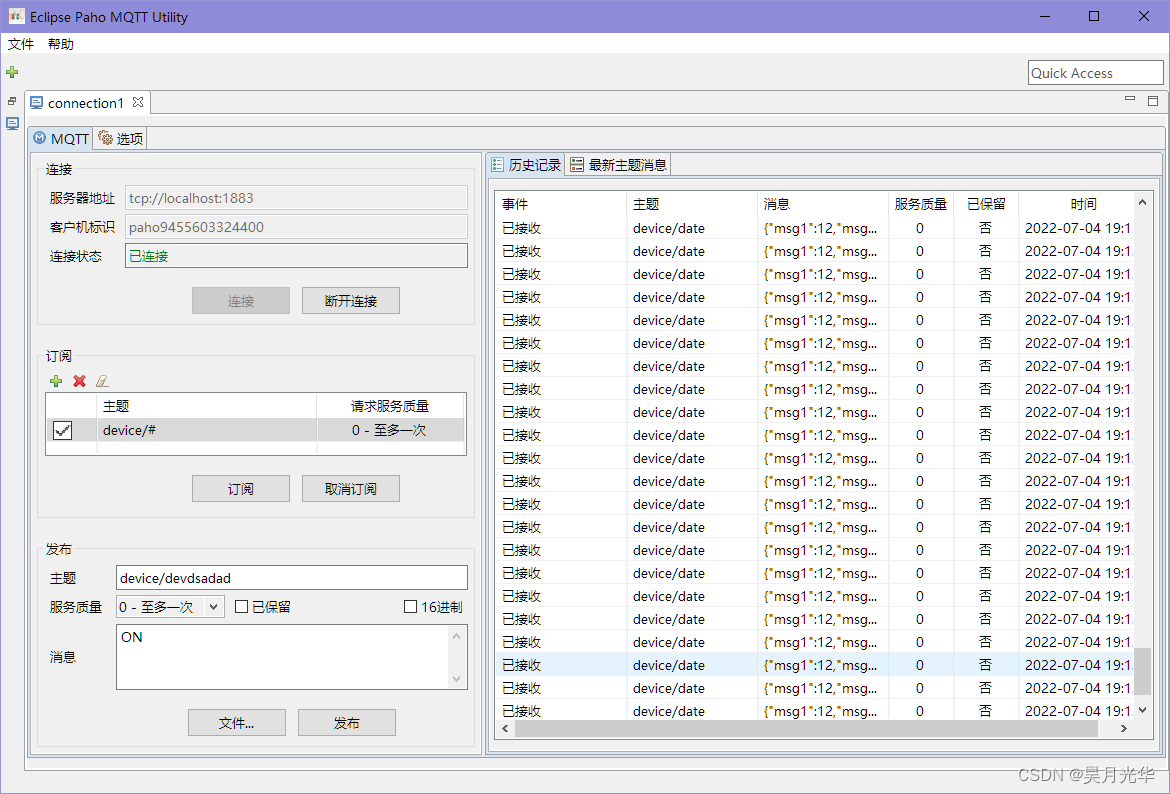Click the 消息 column header
The height and width of the screenshot is (794, 1170).
[823, 204]
